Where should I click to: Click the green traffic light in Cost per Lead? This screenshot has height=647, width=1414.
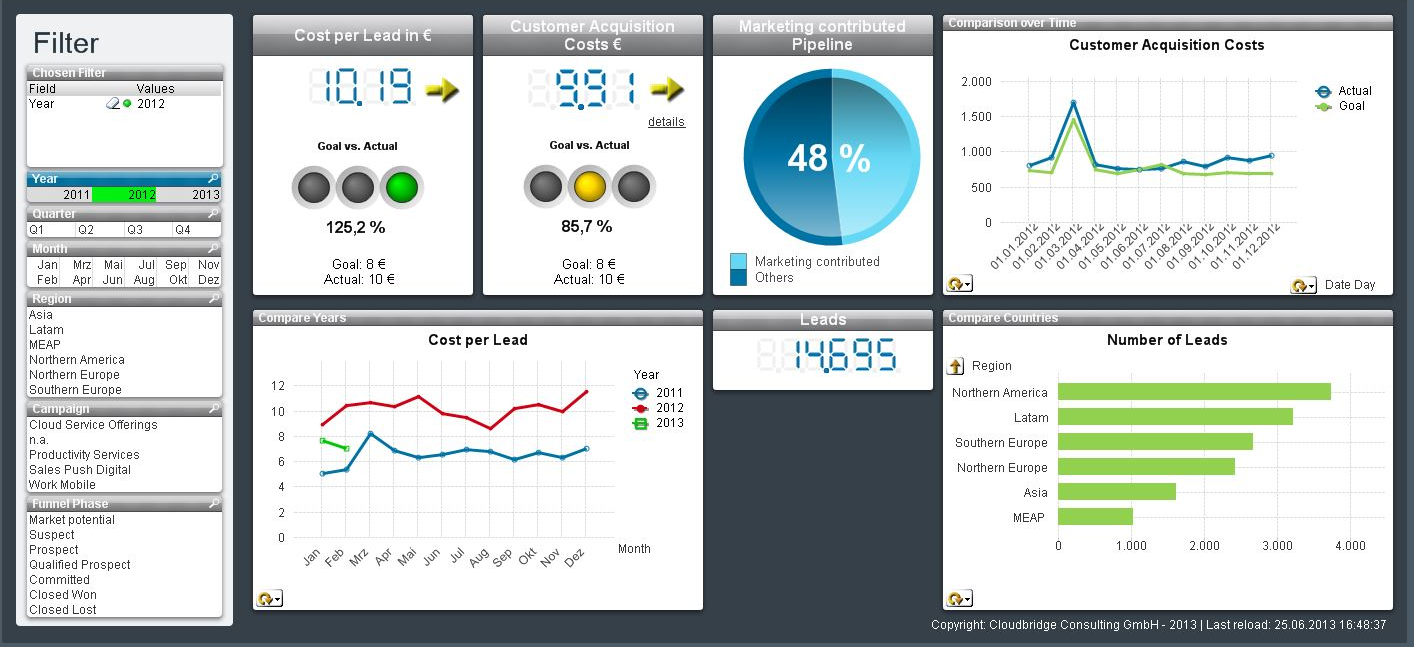point(402,187)
